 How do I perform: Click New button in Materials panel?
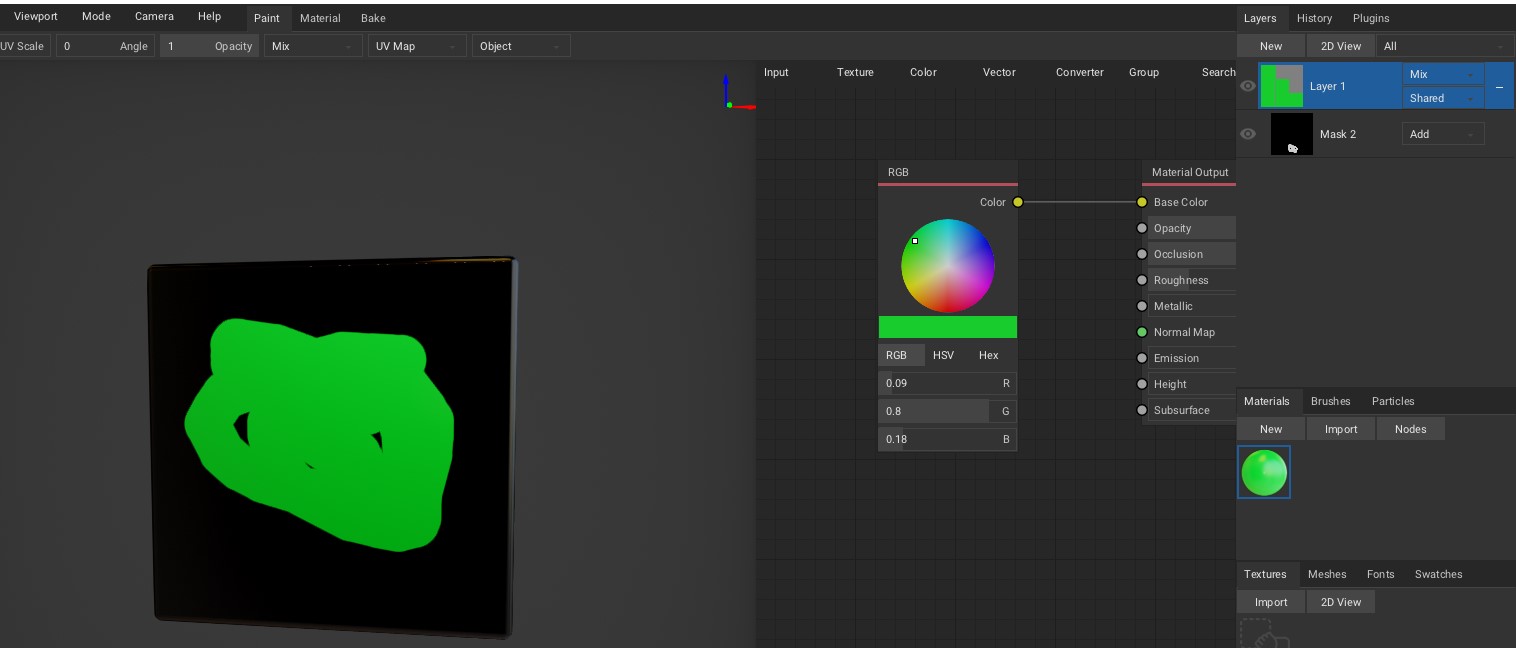point(1271,429)
